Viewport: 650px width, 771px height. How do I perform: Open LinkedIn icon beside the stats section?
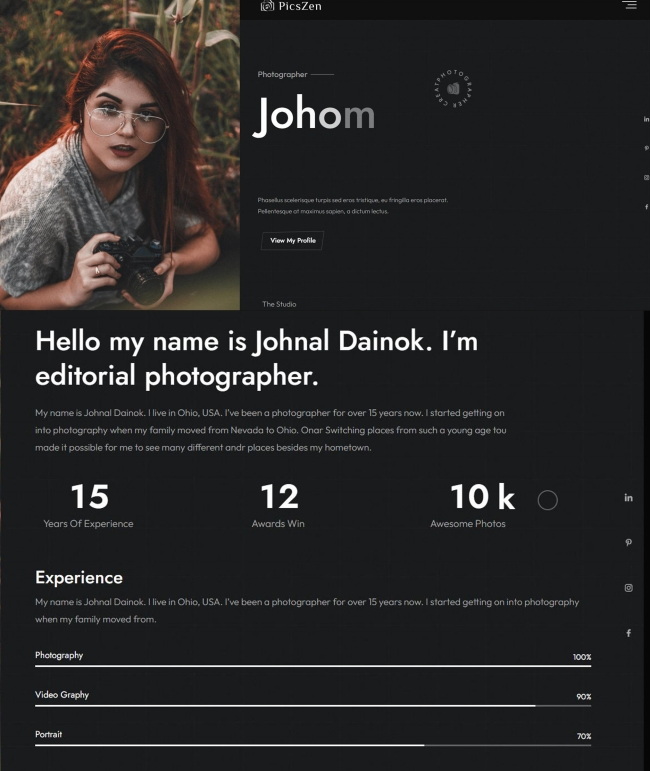click(628, 497)
